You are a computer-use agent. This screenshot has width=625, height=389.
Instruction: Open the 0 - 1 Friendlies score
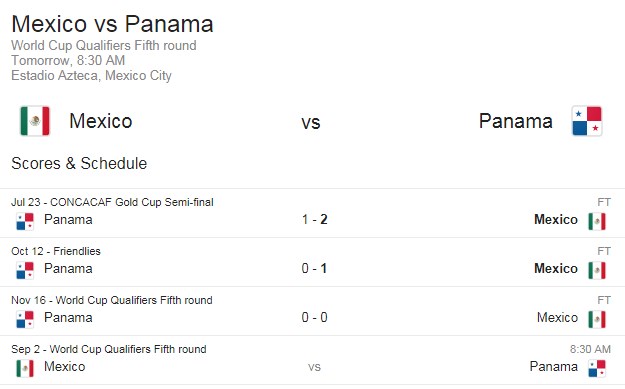click(x=314, y=268)
